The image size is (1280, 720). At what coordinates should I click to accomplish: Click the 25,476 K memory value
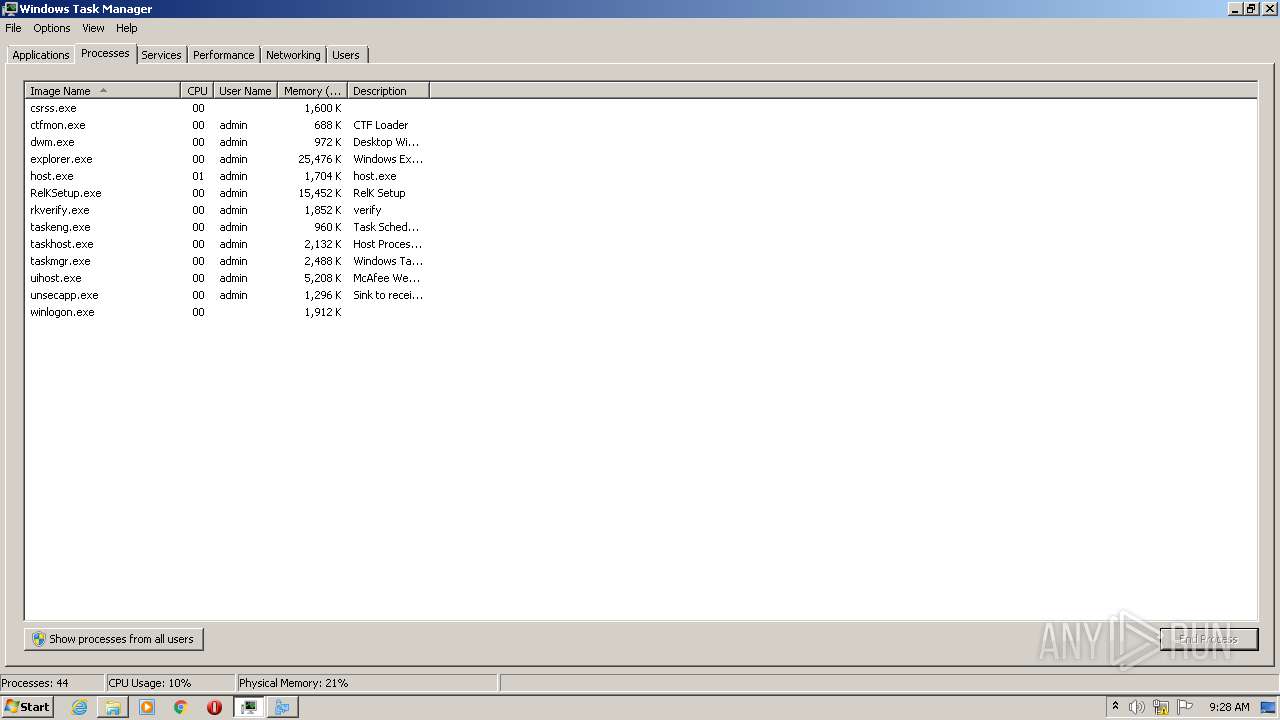(x=320, y=159)
